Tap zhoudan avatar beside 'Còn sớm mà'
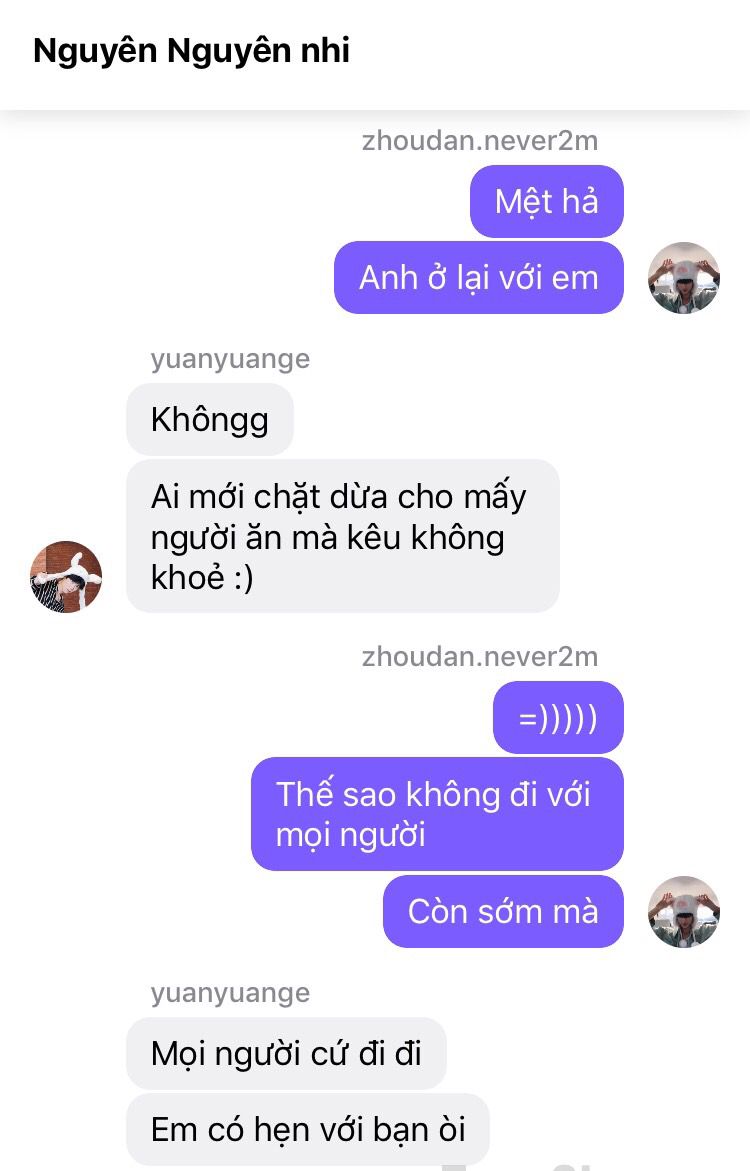750x1171 pixels. (684, 912)
